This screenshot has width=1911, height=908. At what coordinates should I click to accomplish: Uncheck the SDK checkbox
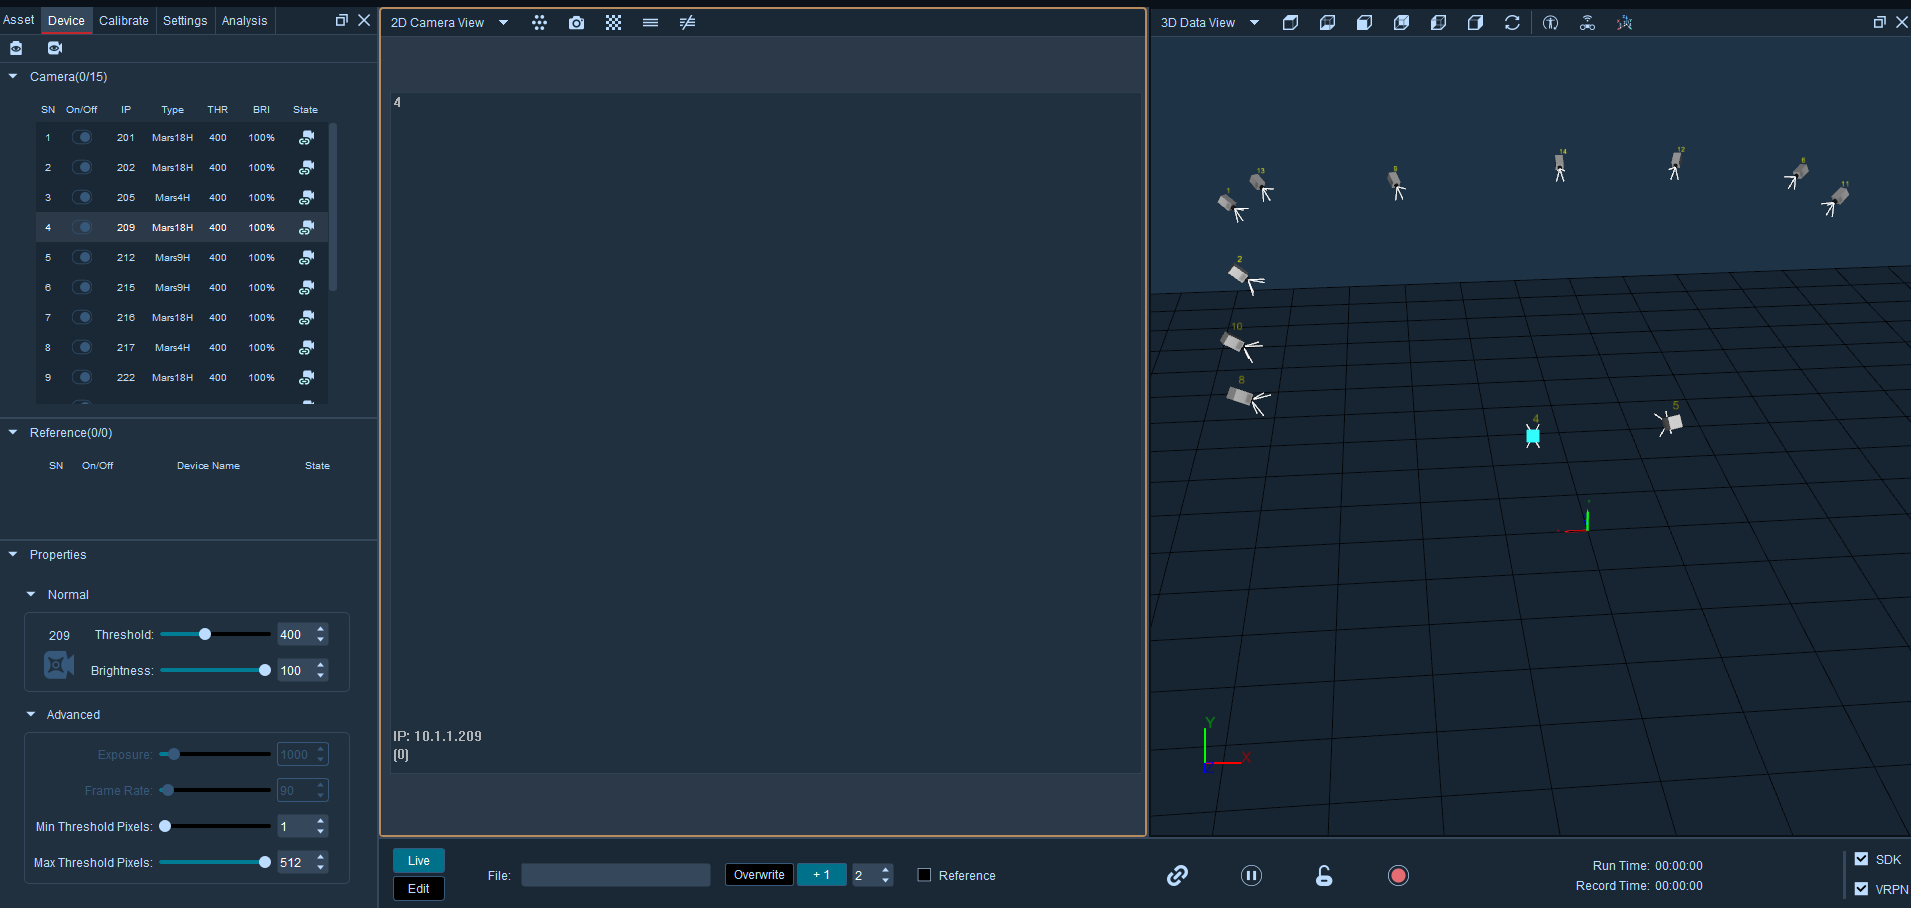tap(1861, 859)
